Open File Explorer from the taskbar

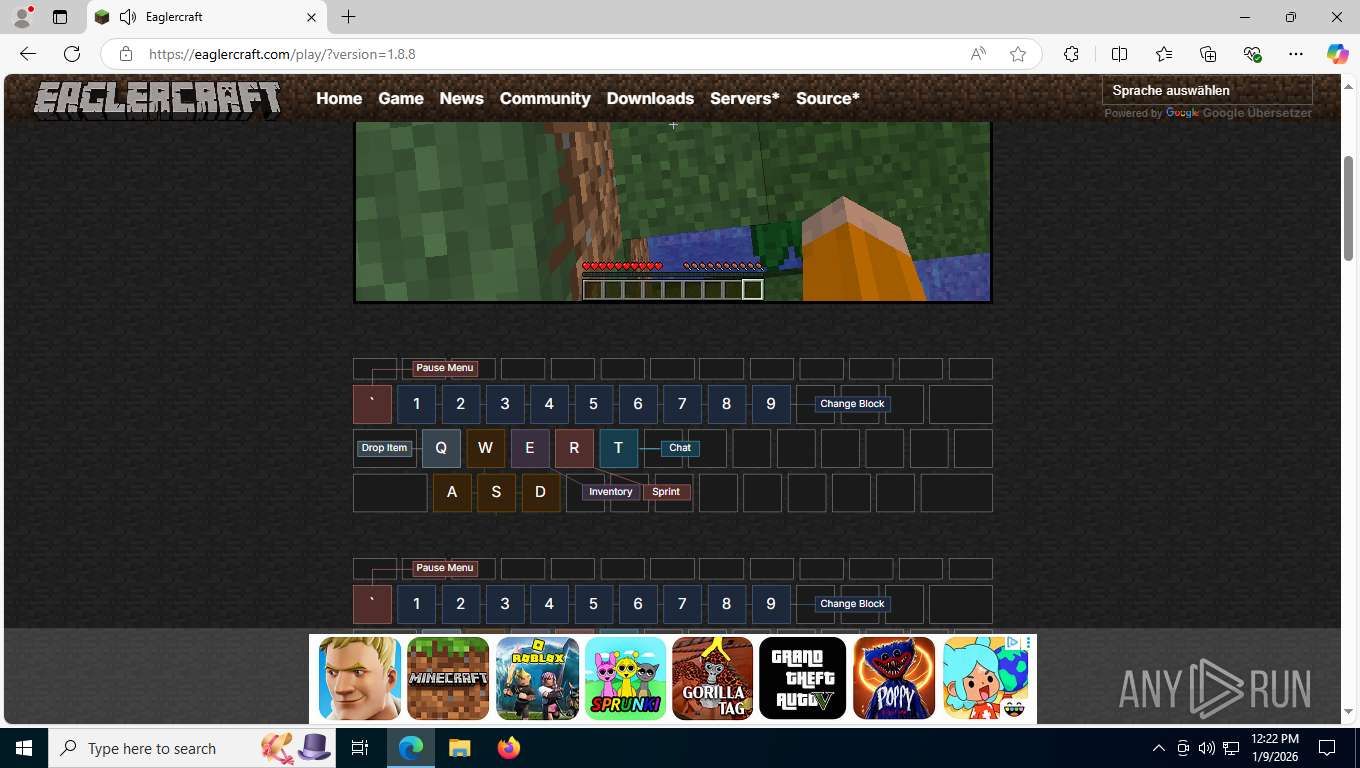point(459,748)
